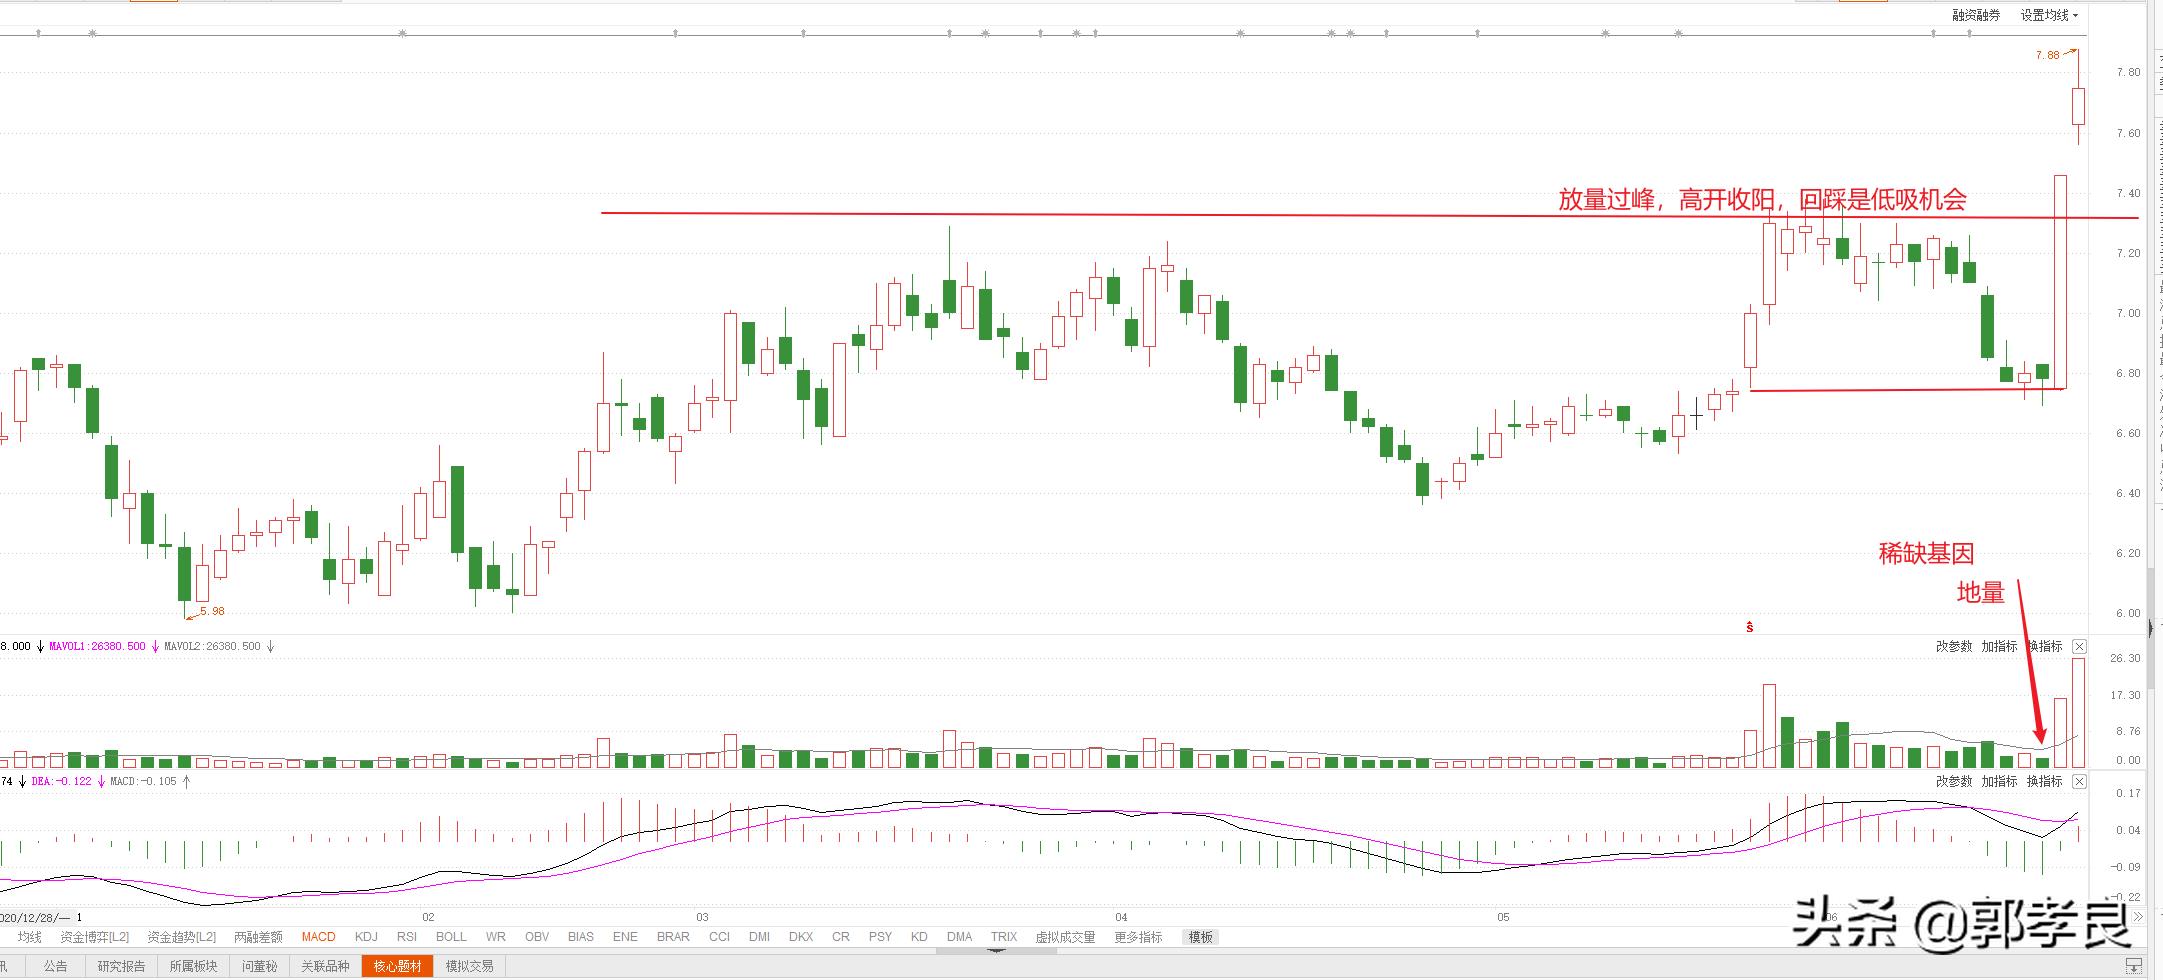Image resolution: width=2163 pixels, height=980 pixels.
Task: Select the KDJ indicator tab
Action: [366, 937]
